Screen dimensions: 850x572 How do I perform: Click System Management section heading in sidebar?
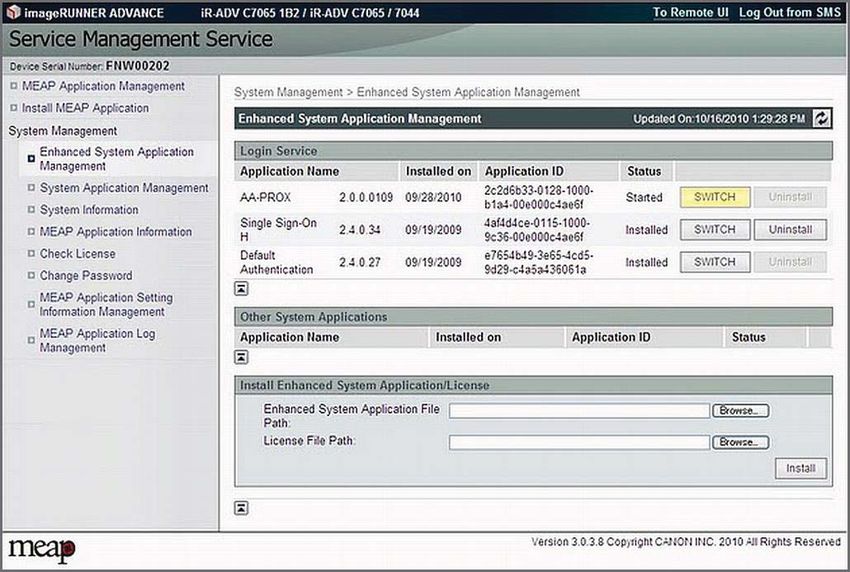pos(63,131)
